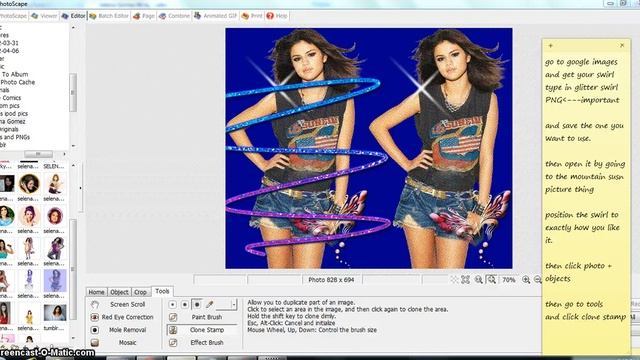Viewport: 640px width, 360px height.
Task: Close the yellow sticky note
Action: coord(622,45)
